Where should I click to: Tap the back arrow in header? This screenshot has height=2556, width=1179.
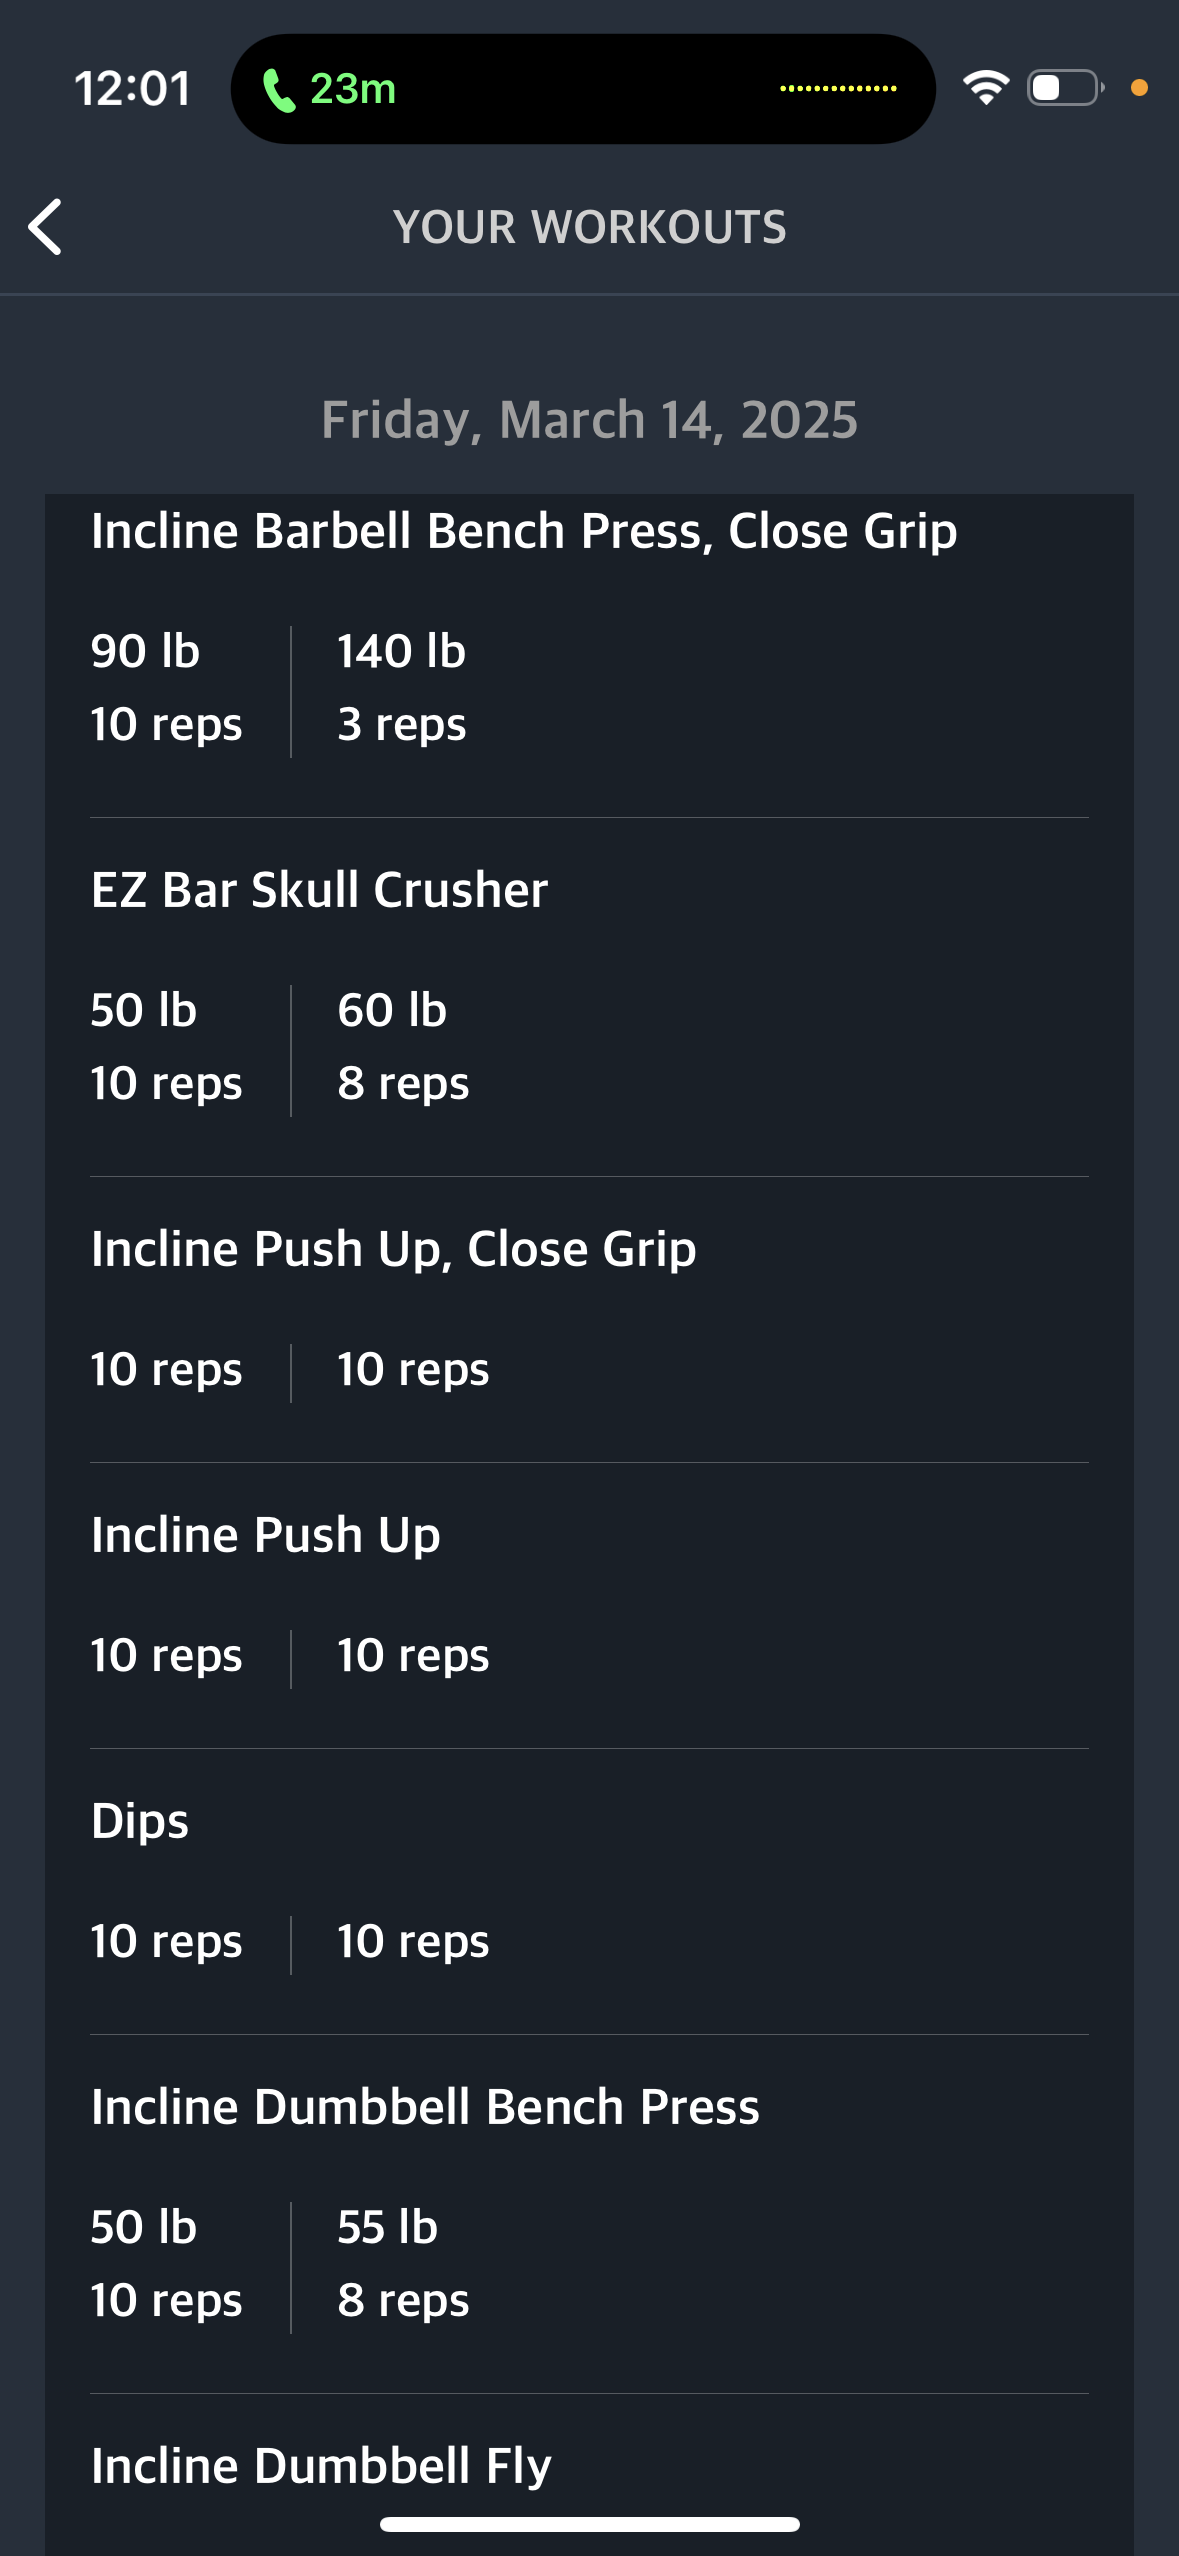pyautogui.click(x=45, y=227)
